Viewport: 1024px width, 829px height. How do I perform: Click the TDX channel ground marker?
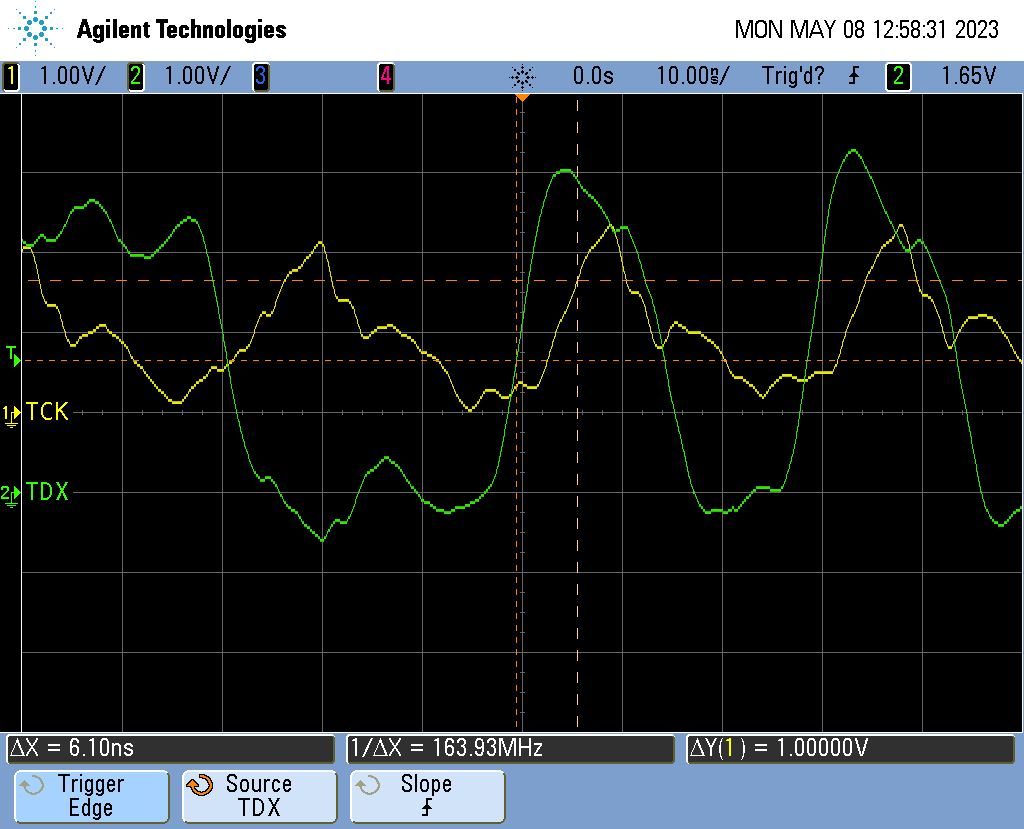[x=12, y=493]
